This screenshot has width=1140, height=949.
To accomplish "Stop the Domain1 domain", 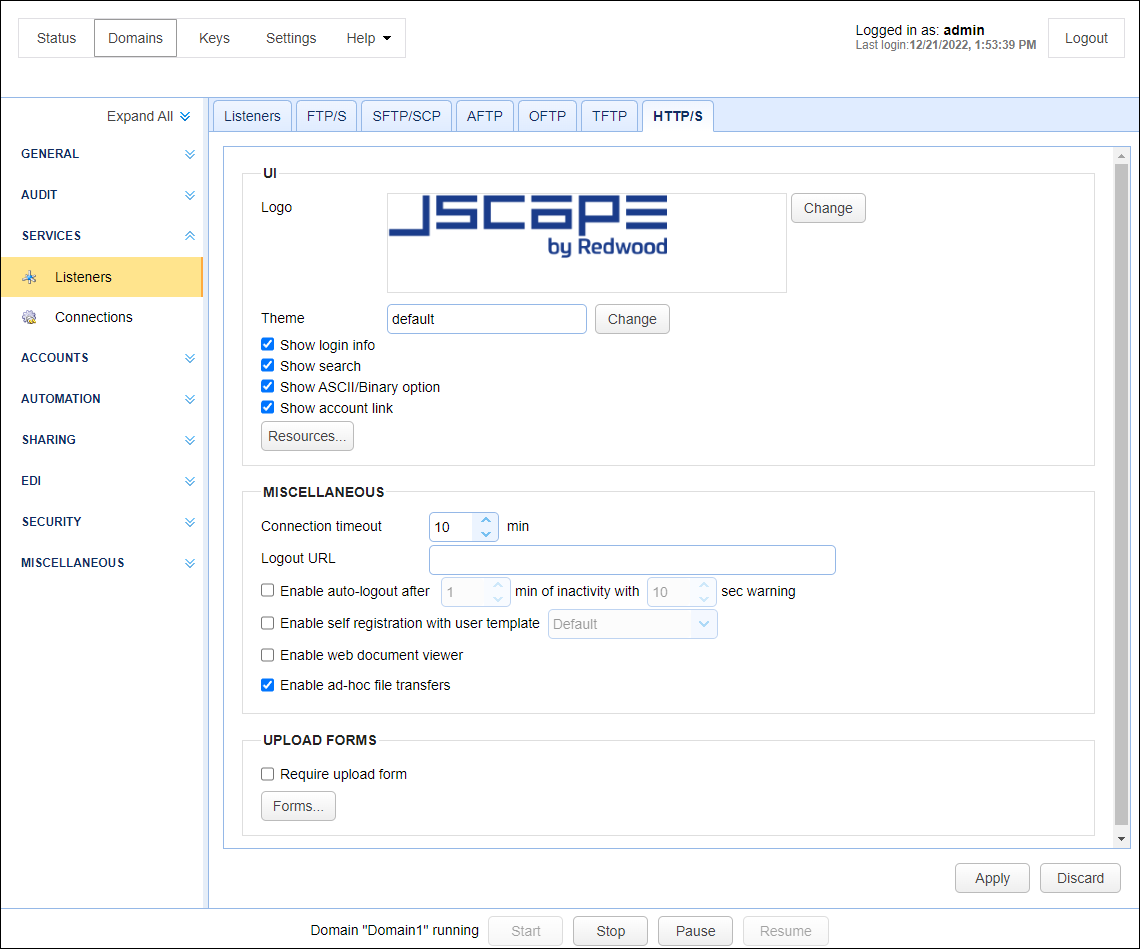I will [x=611, y=931].
